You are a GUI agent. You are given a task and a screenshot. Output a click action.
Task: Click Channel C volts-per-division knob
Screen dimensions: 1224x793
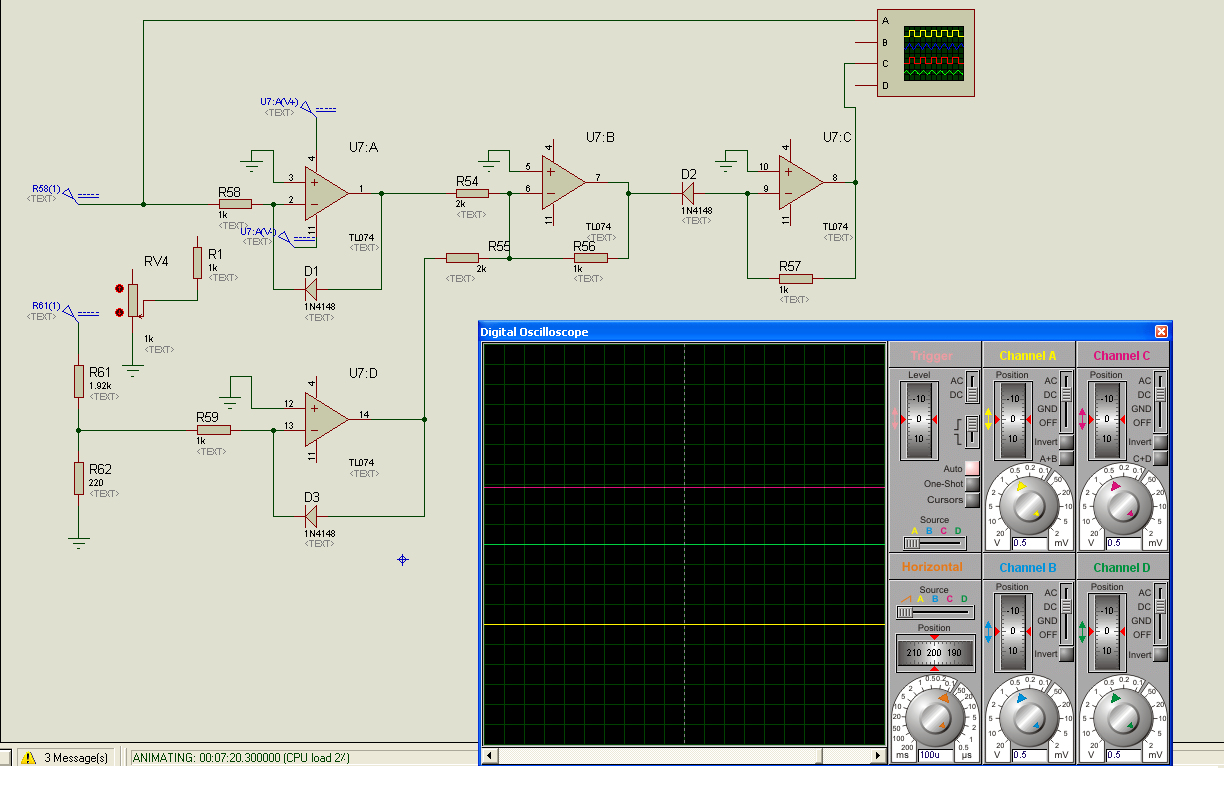[x=1121, y=506]
